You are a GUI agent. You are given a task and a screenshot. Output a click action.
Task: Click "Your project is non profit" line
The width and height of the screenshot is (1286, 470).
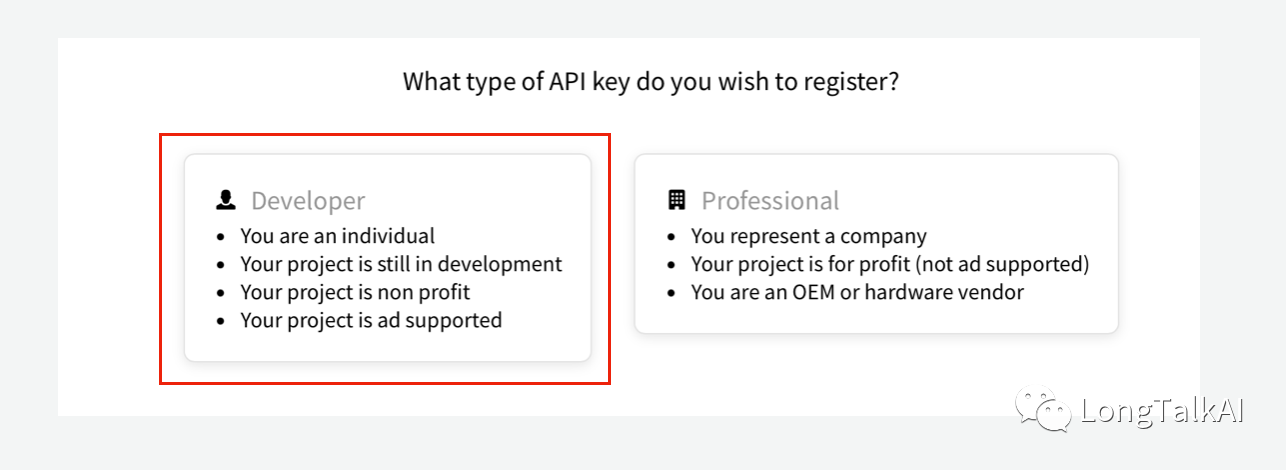pyautogui.click(x=355, y=293)
